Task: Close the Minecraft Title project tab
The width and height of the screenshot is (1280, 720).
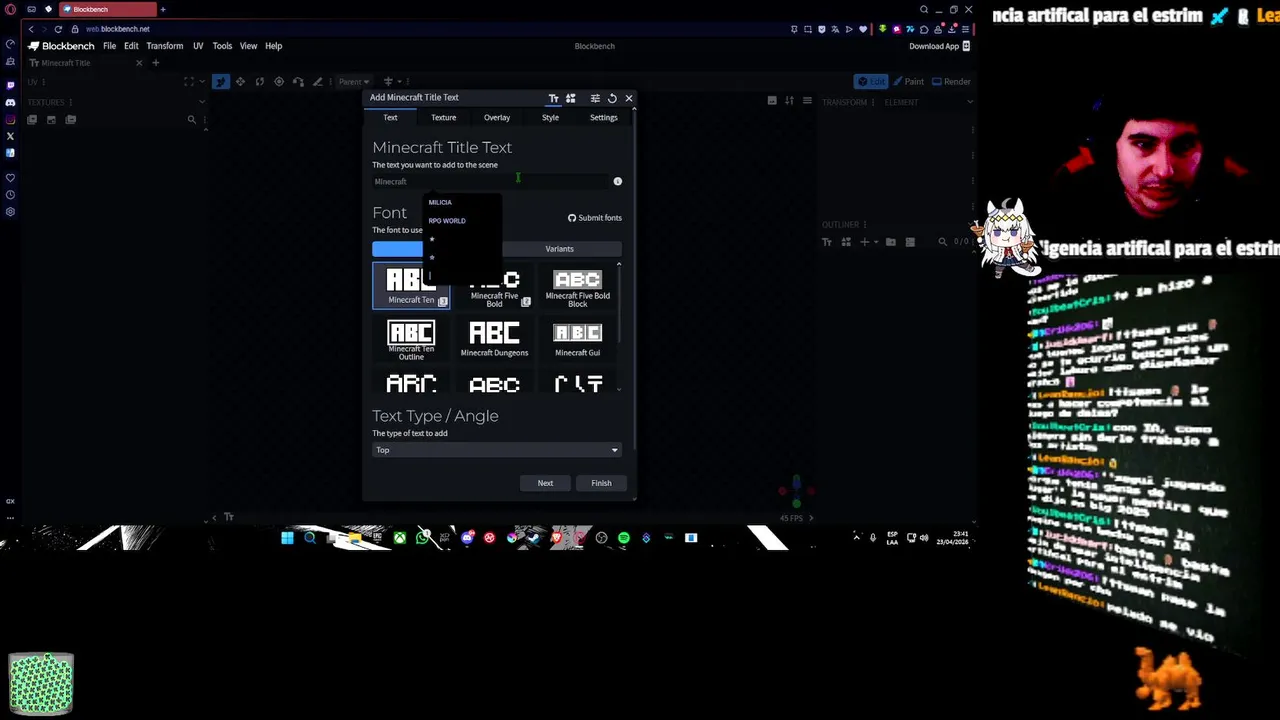Action: (139, 63)
